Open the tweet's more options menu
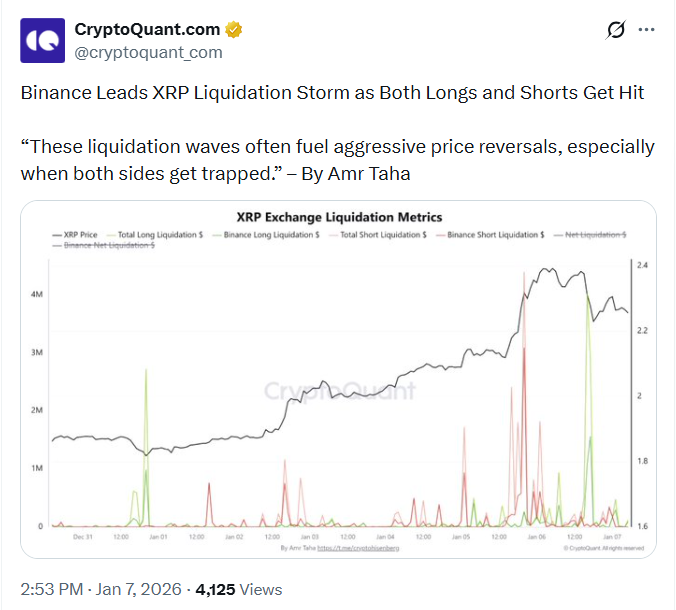676x610 pixels. pyautogui.click(x=651, y=31)
